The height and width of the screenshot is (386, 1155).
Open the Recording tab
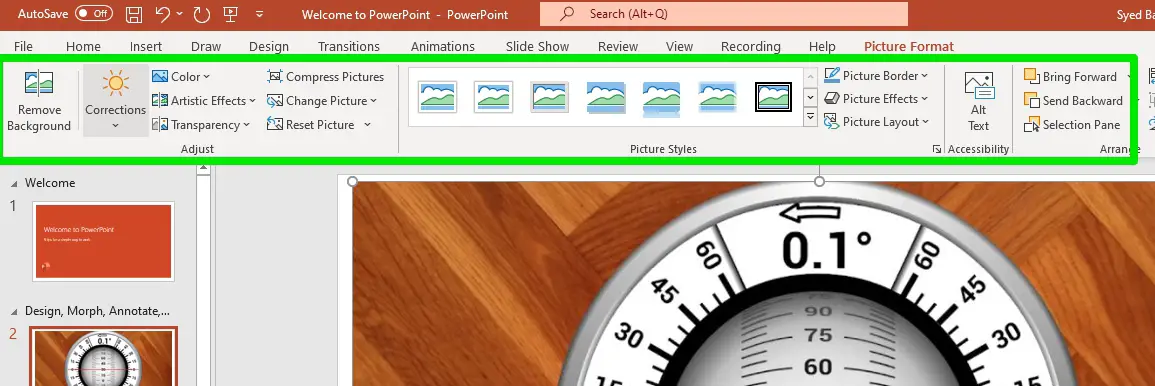[x=751, y=46]
